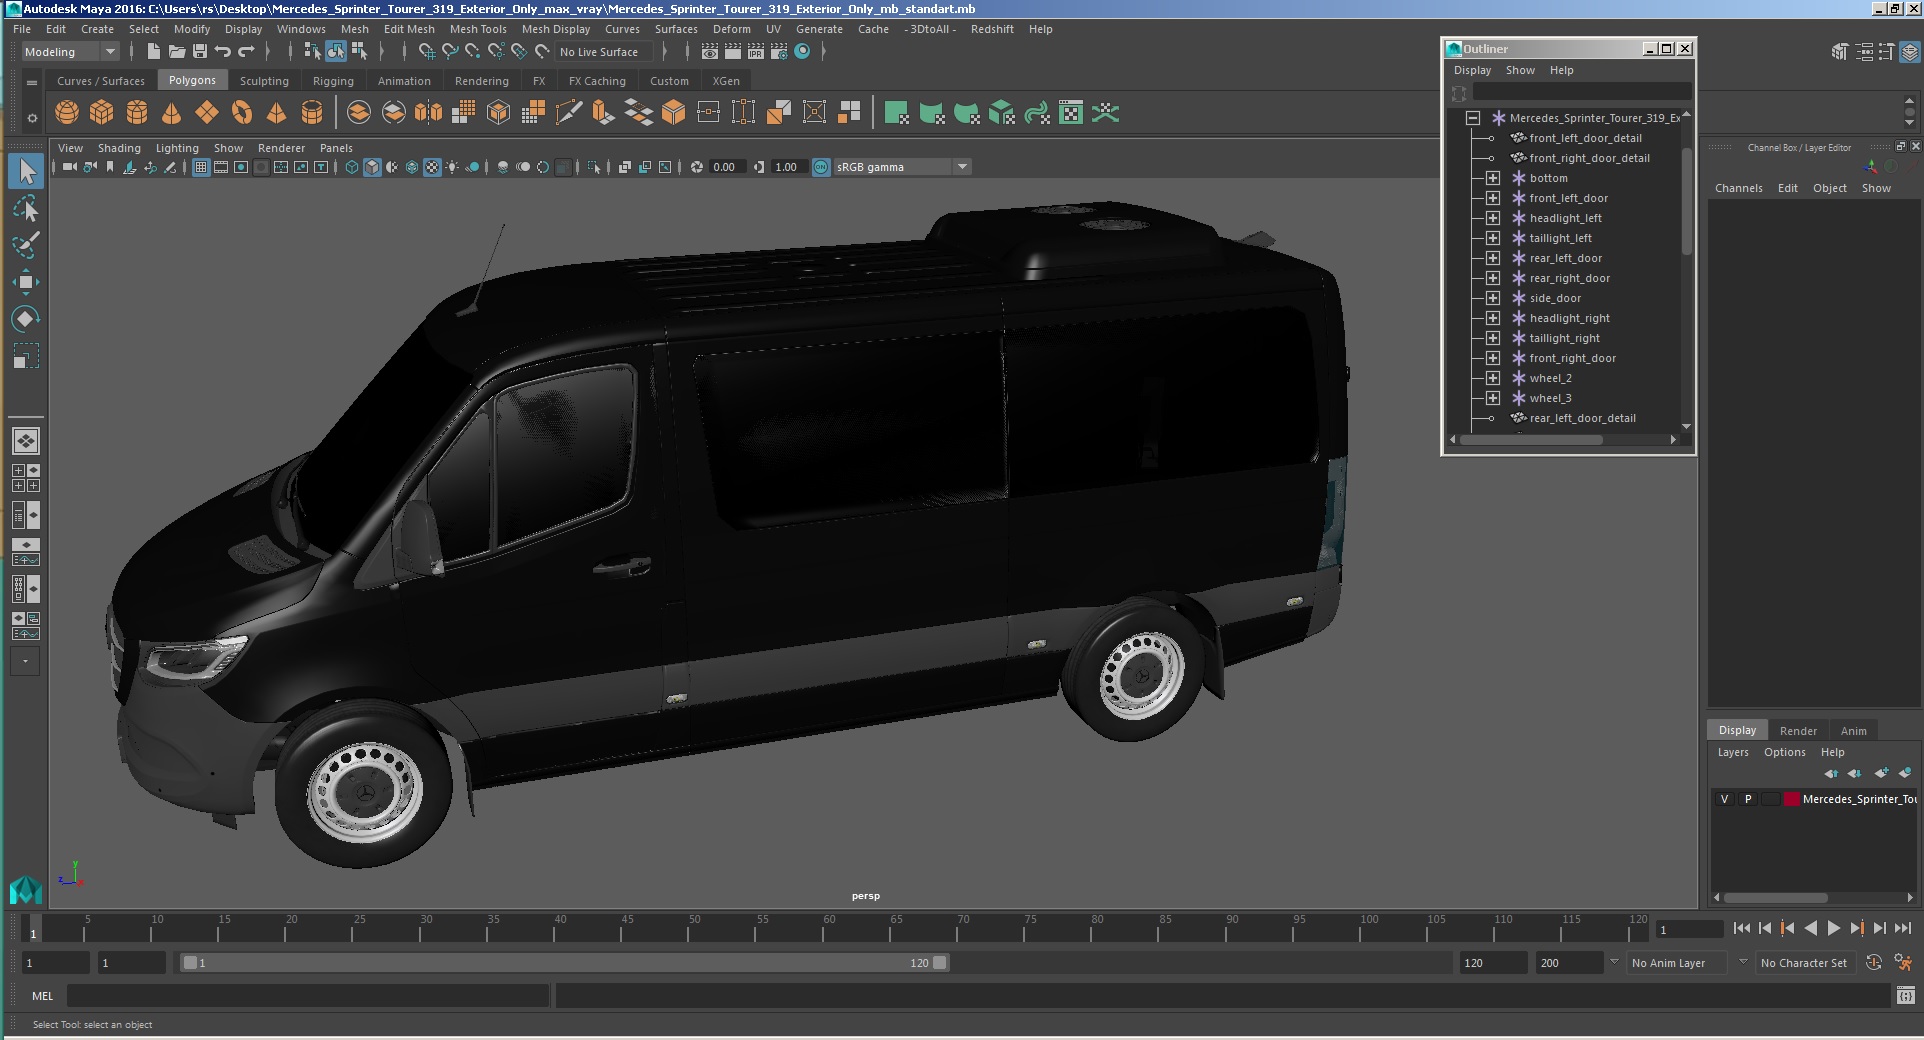Click the Redo arrow icon

coord(246,52)
